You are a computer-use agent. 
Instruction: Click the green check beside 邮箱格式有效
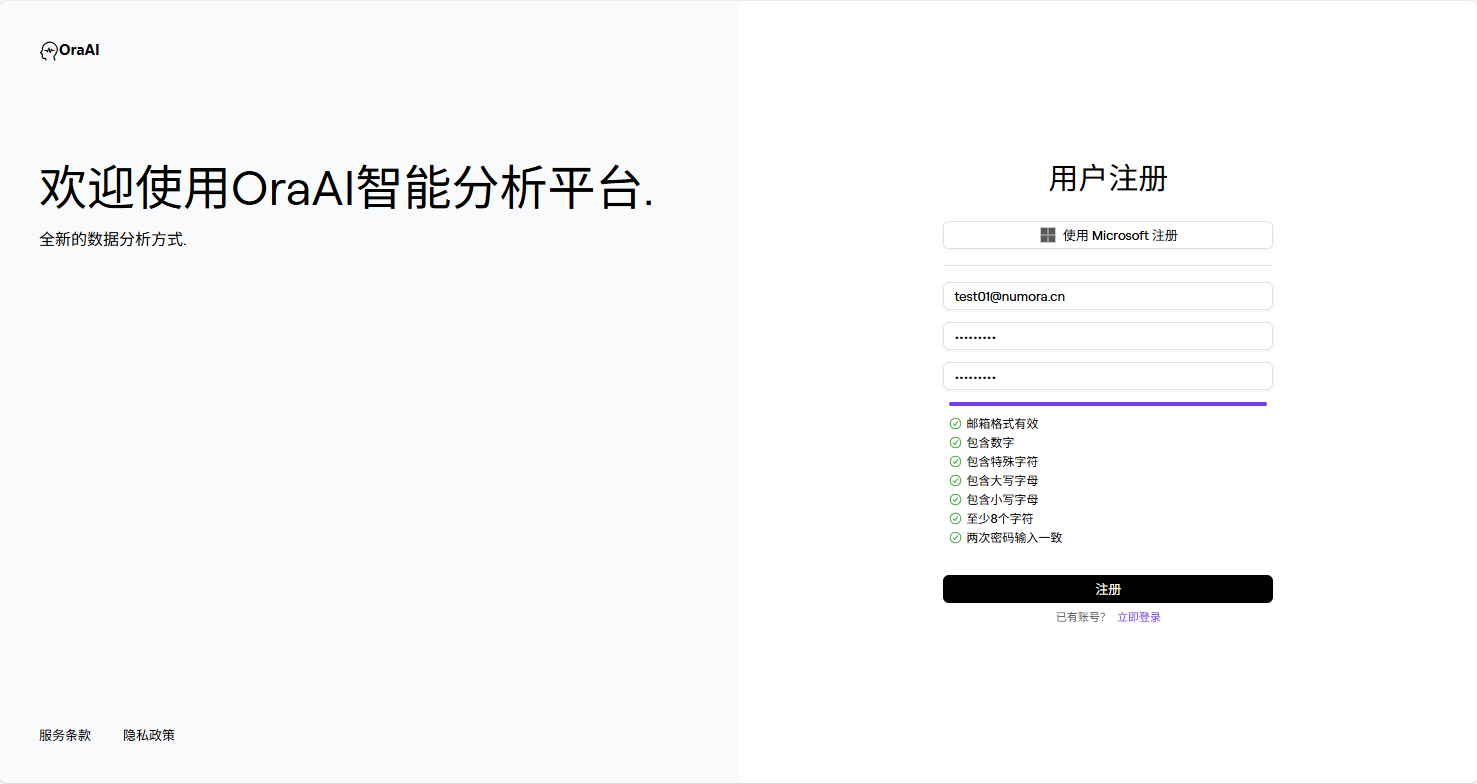(x=954, y=423)
